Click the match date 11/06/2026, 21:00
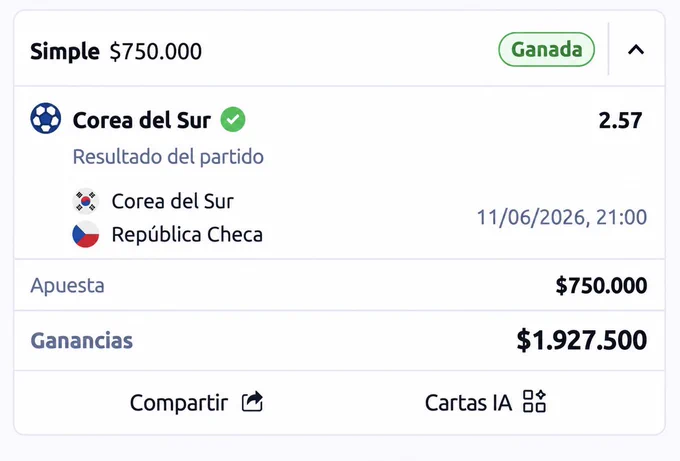The image size is (680, 461). tap(562, 217)
